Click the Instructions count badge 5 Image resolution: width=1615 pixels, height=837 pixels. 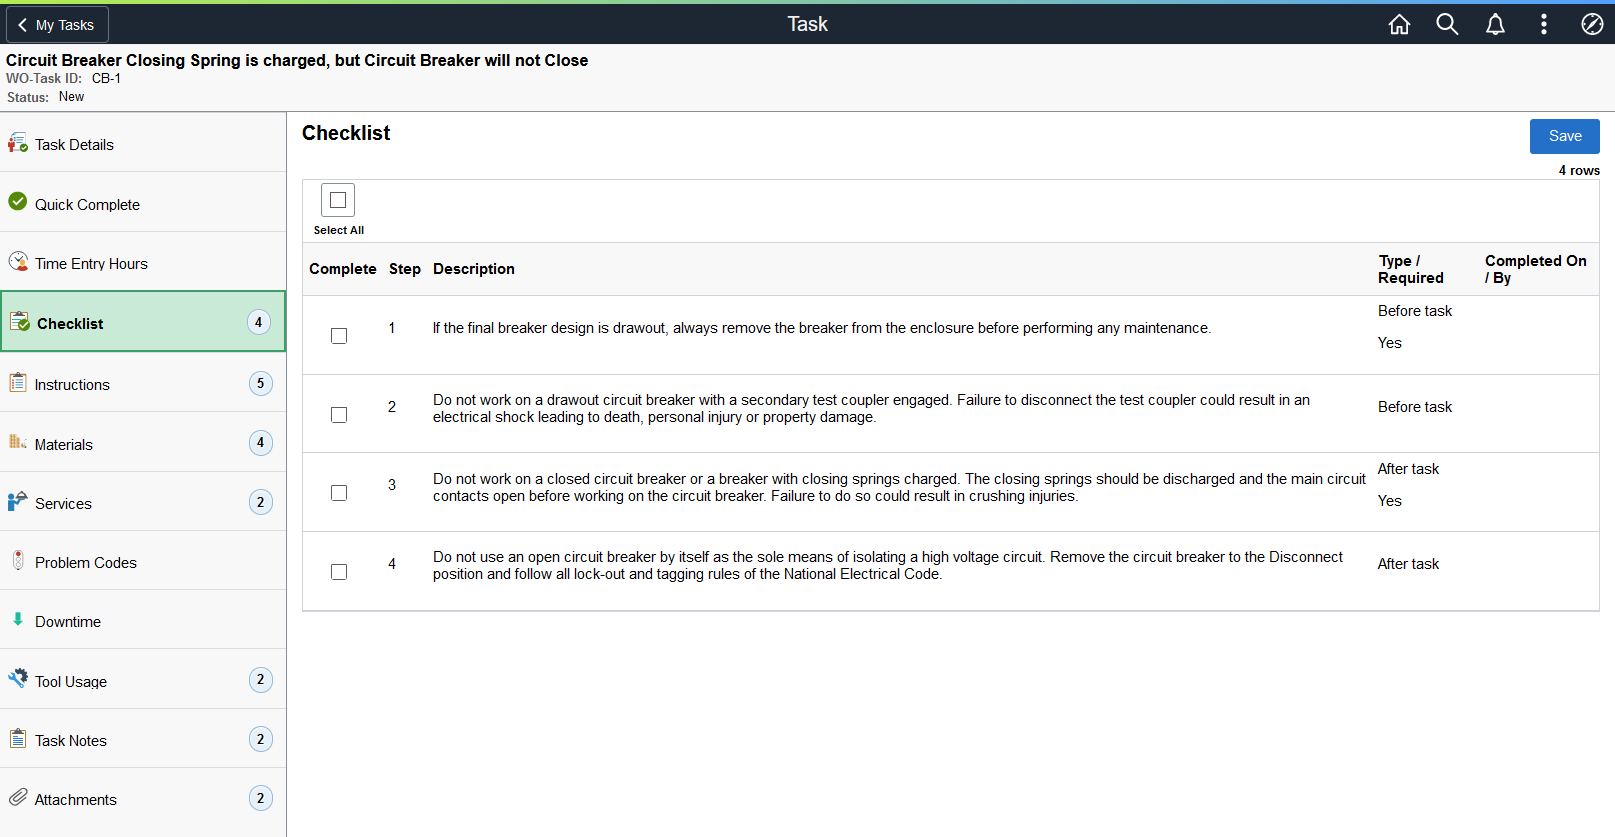[260, 383]
